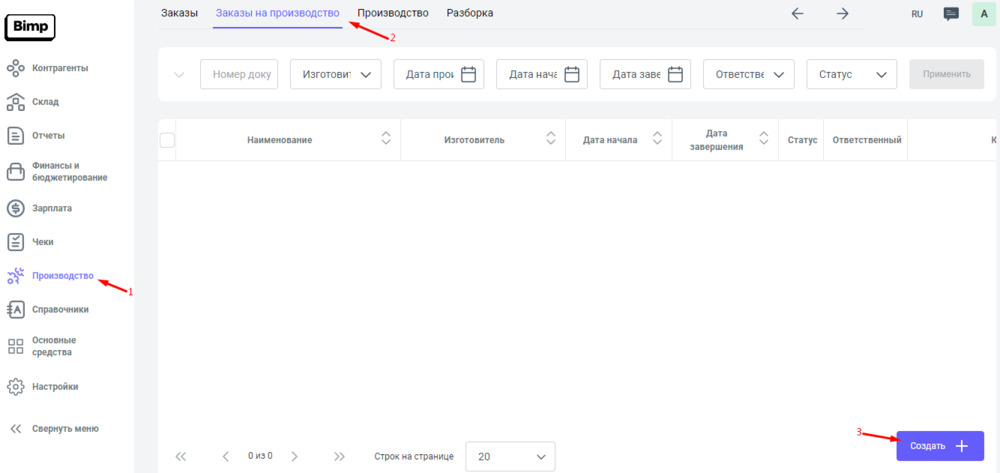The width and height of the screenshot is (1000, 473).
Task: Open the Склад warehouse icon
Action: click(15, 102)
